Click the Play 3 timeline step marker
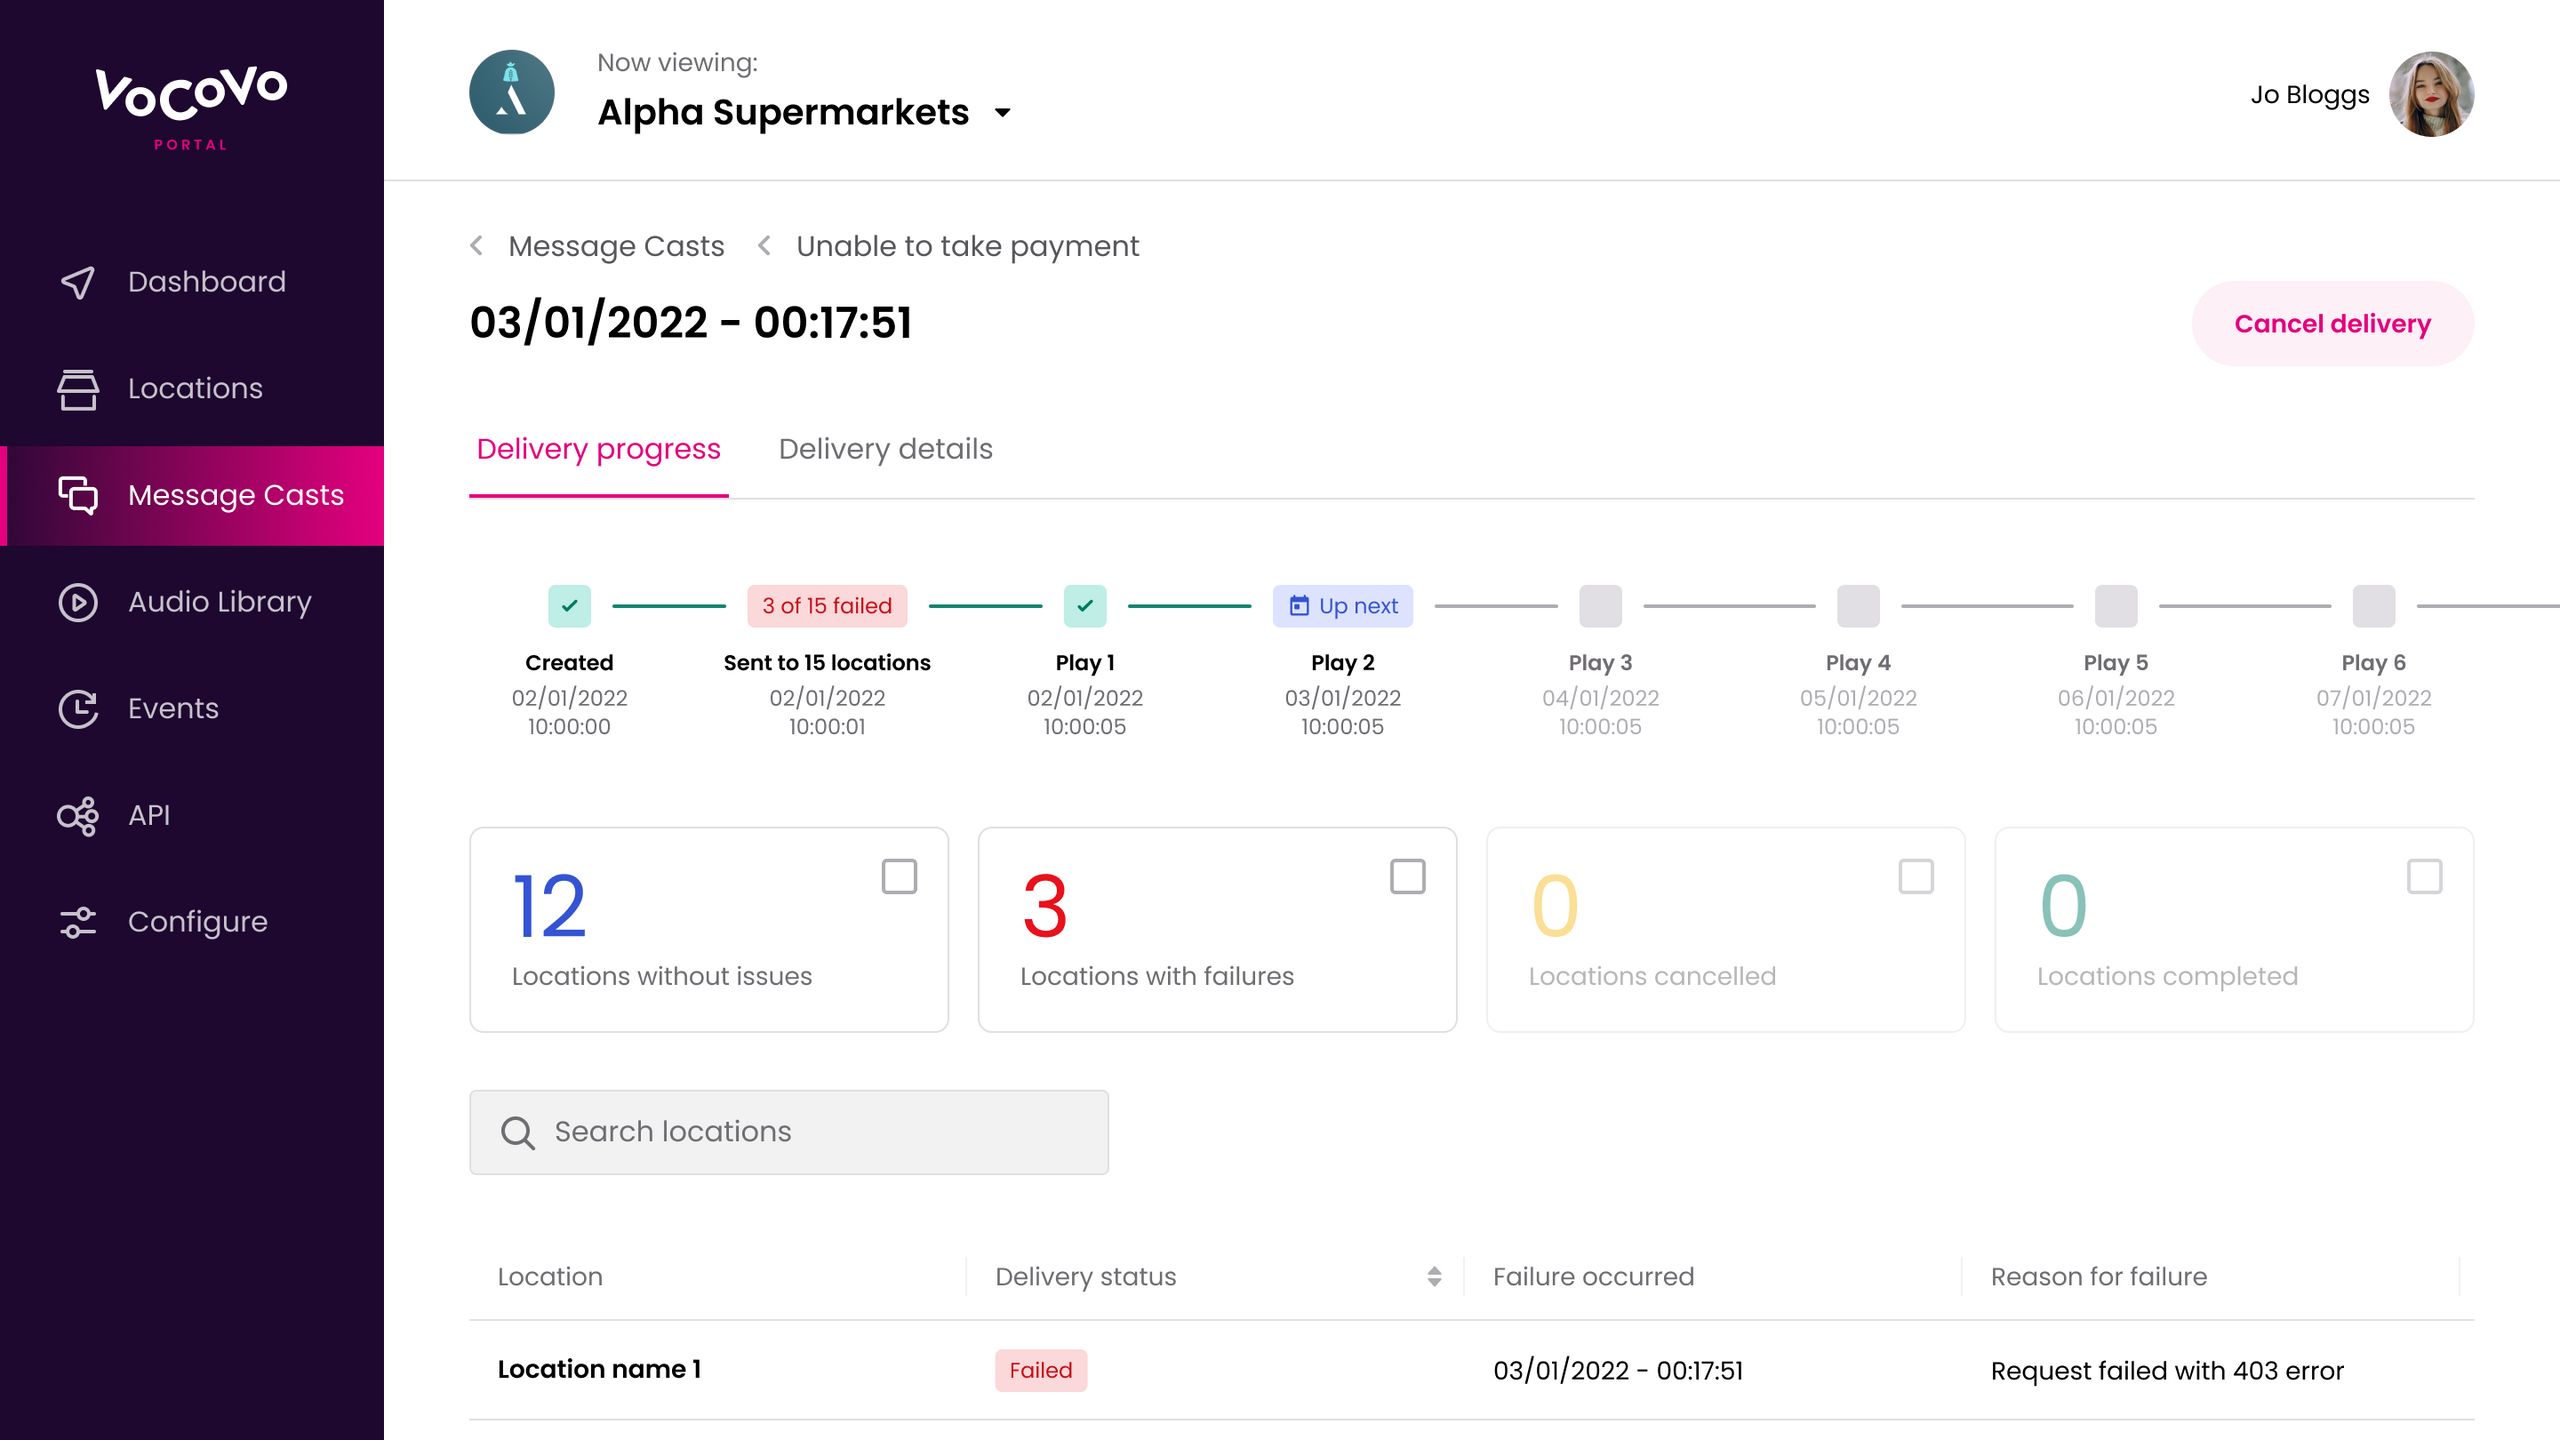Image resolution: width=2560 pixels, height=1440 pixels. (1600, 606)
